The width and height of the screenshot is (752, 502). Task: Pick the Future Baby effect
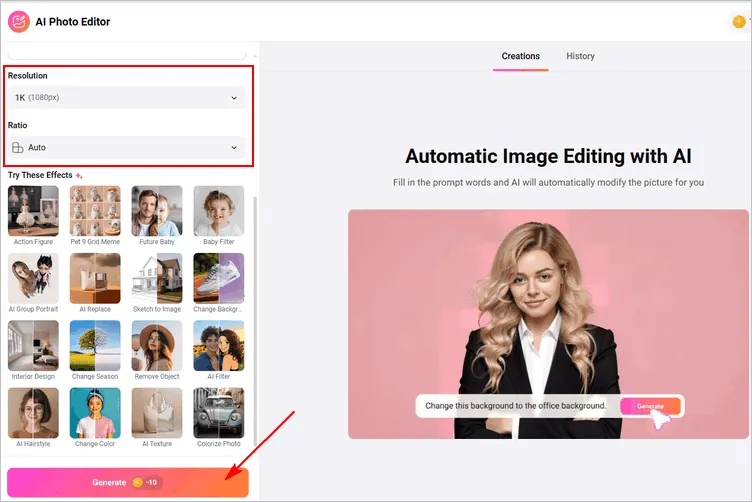(x=157, y=211)
